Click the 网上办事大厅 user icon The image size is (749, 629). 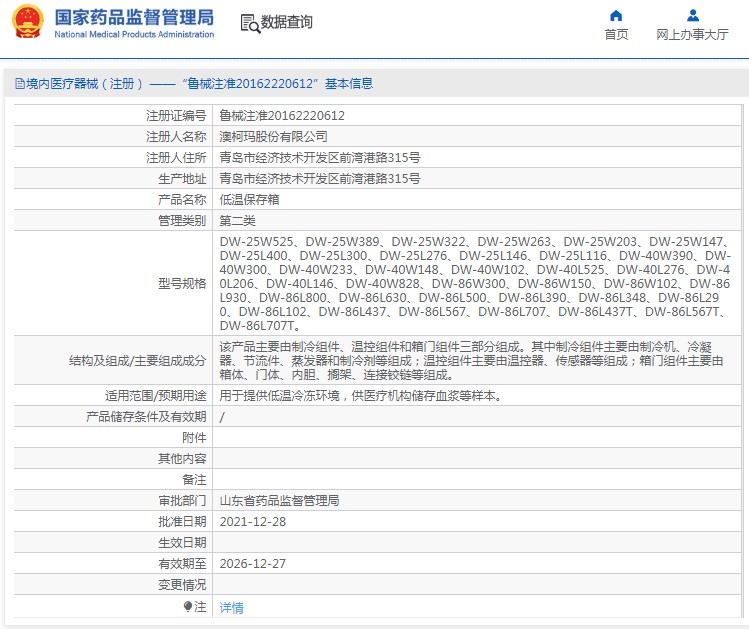(x=693, y=16)
